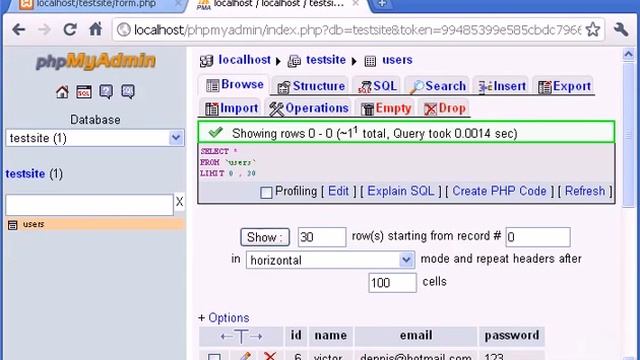Click the rows count field showing 30

tap(322, 237)
